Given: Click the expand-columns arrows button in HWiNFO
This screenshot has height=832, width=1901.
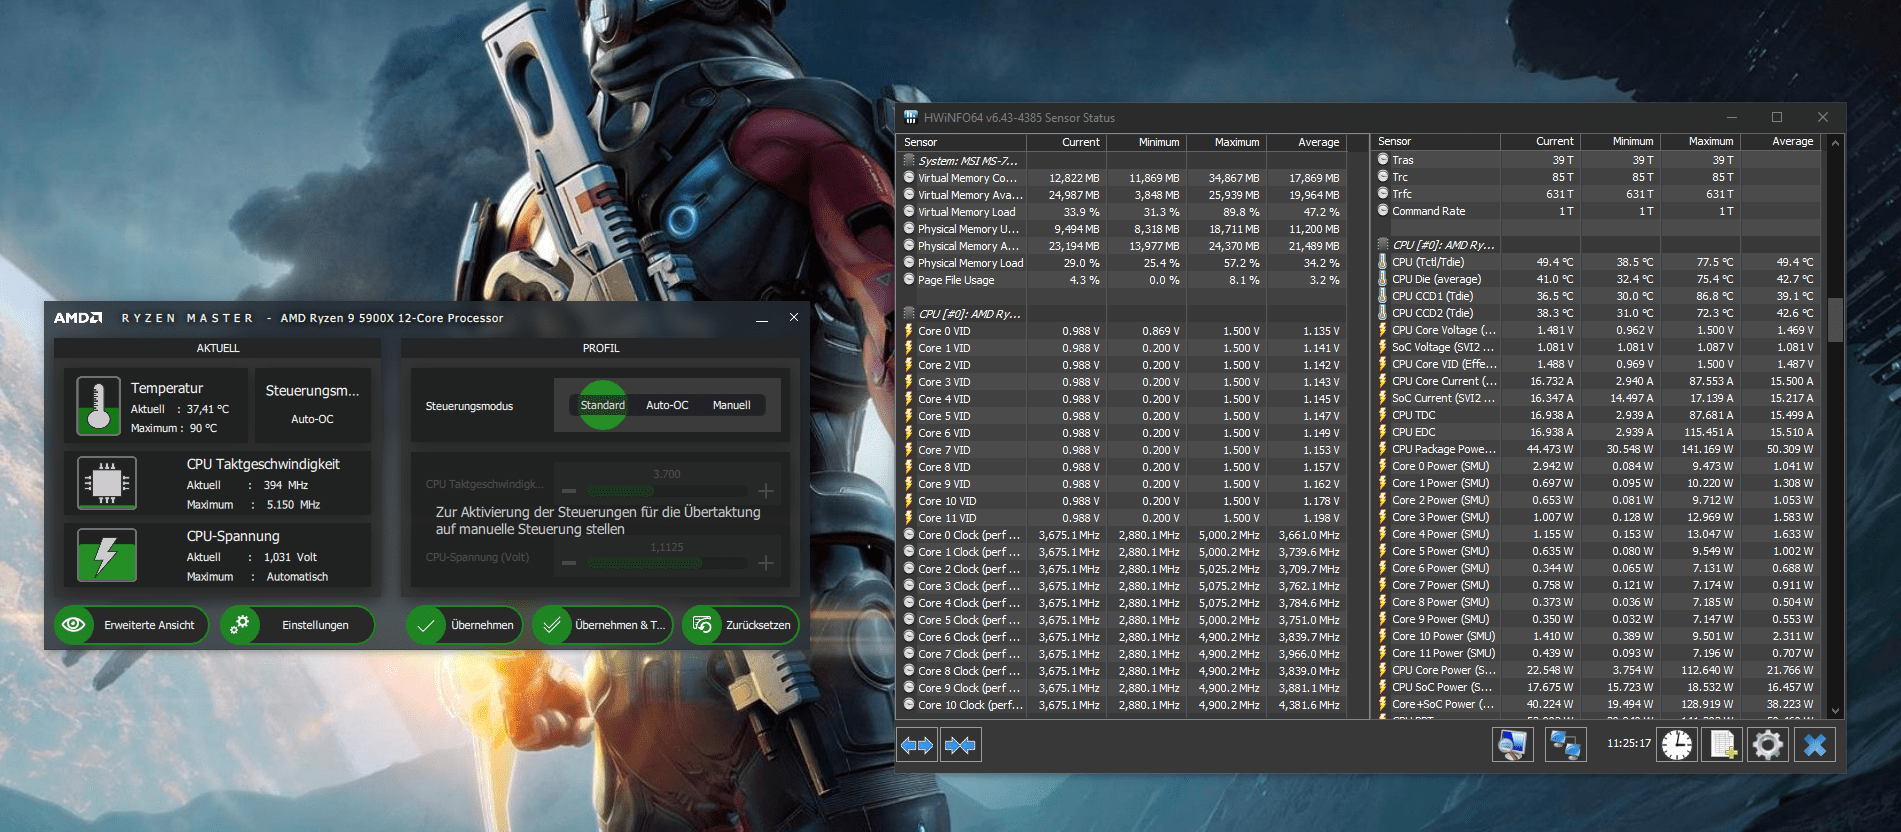Looking at the screenshot, I should click(917, 745).
